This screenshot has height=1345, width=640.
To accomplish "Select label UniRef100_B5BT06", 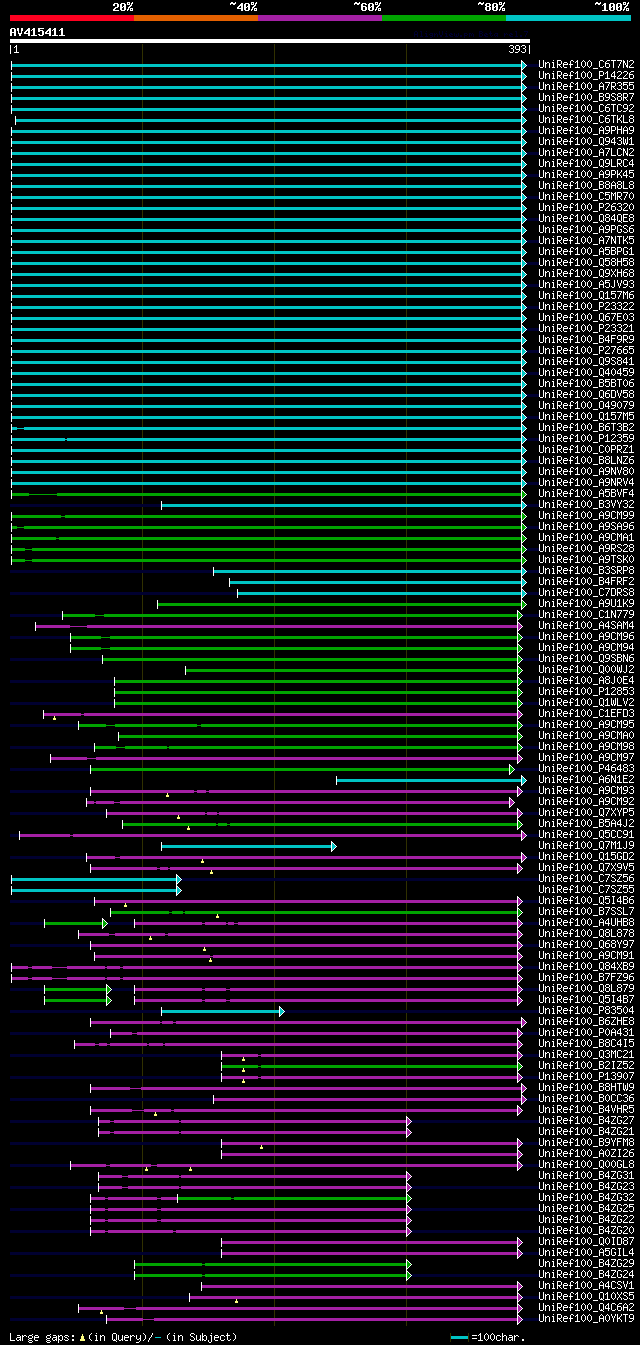I will tap(586, 383).
